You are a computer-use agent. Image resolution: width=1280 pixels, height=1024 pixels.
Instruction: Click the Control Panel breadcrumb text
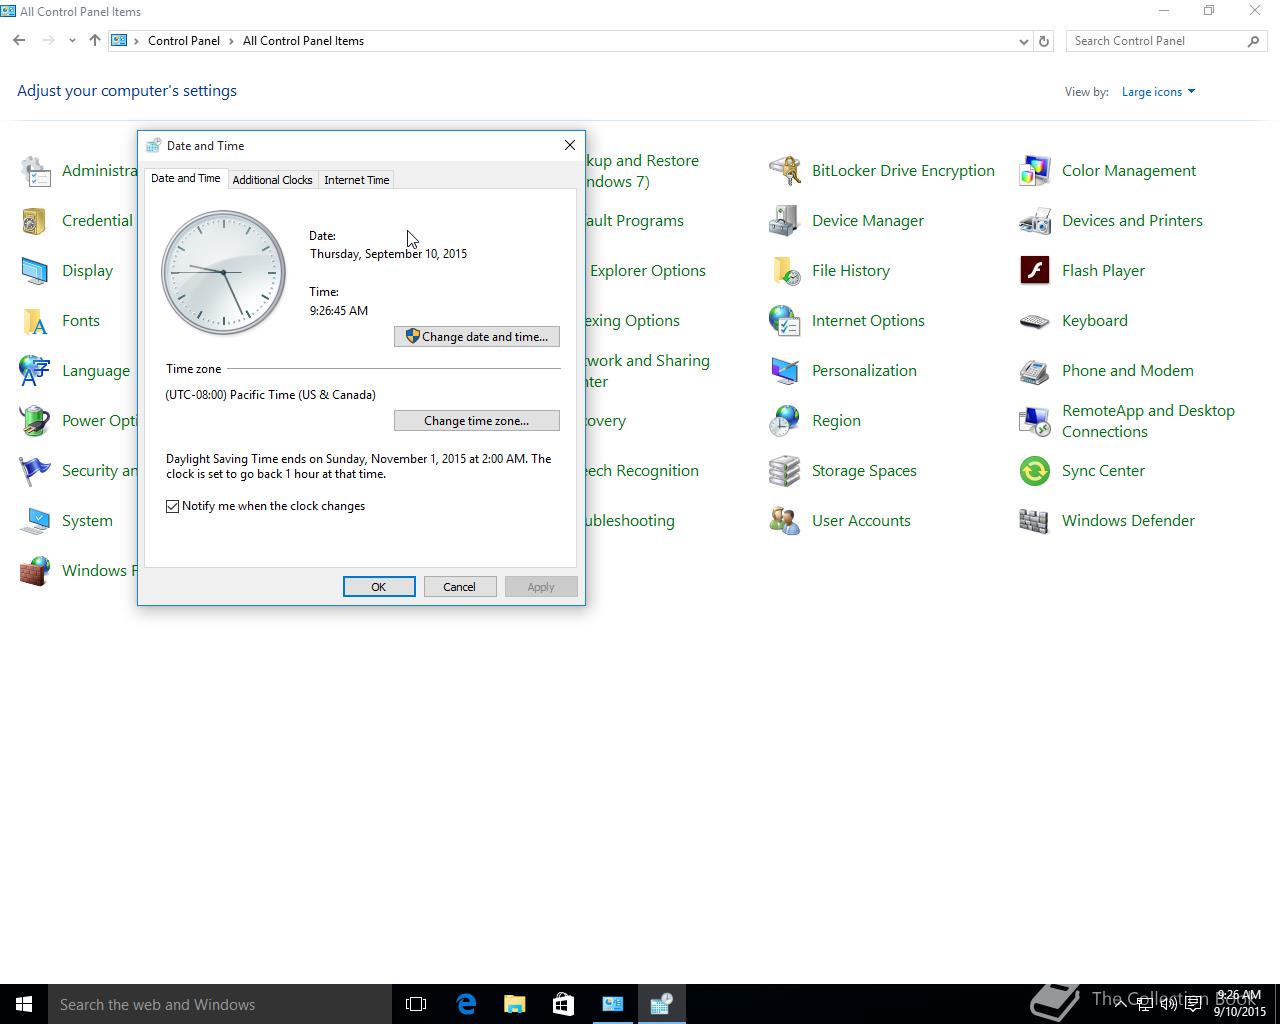(184, 41)
